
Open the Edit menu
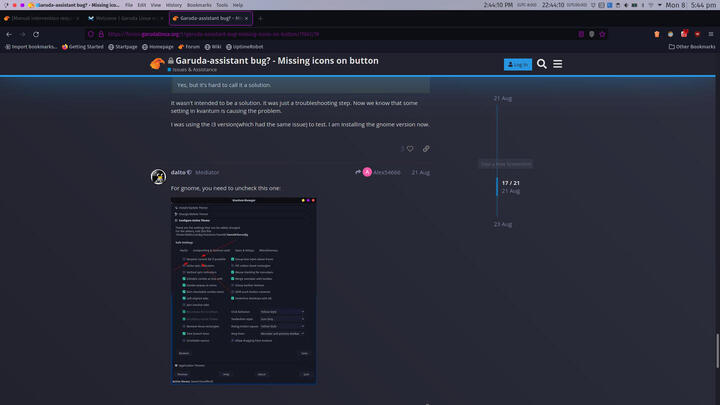point(141,5)
